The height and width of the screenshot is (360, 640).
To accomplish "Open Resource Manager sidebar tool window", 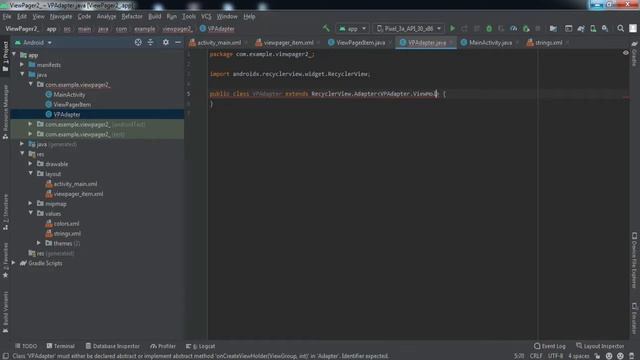I will tap(5, 112).
